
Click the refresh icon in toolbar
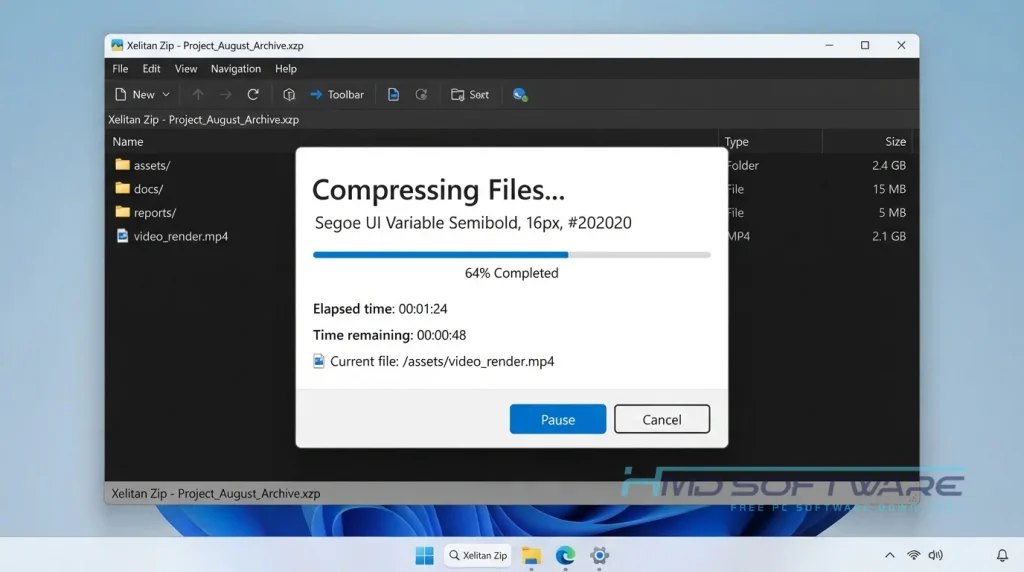tap(253, 95)
